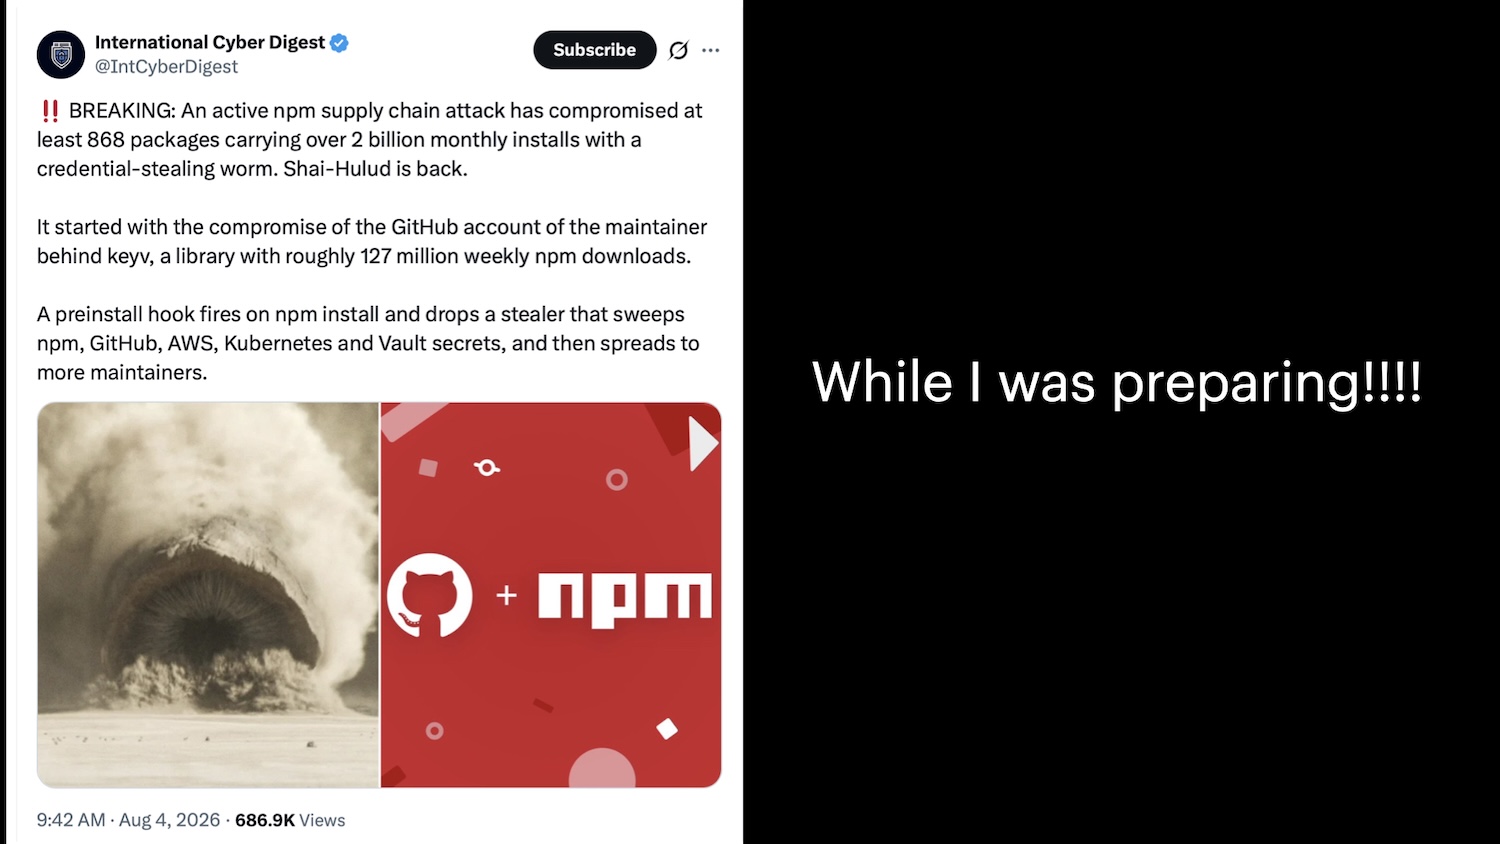This screenshot has height=844, width=1500.
Task: Click the GitHub octocat logo in image
Action: pos(430,595)
